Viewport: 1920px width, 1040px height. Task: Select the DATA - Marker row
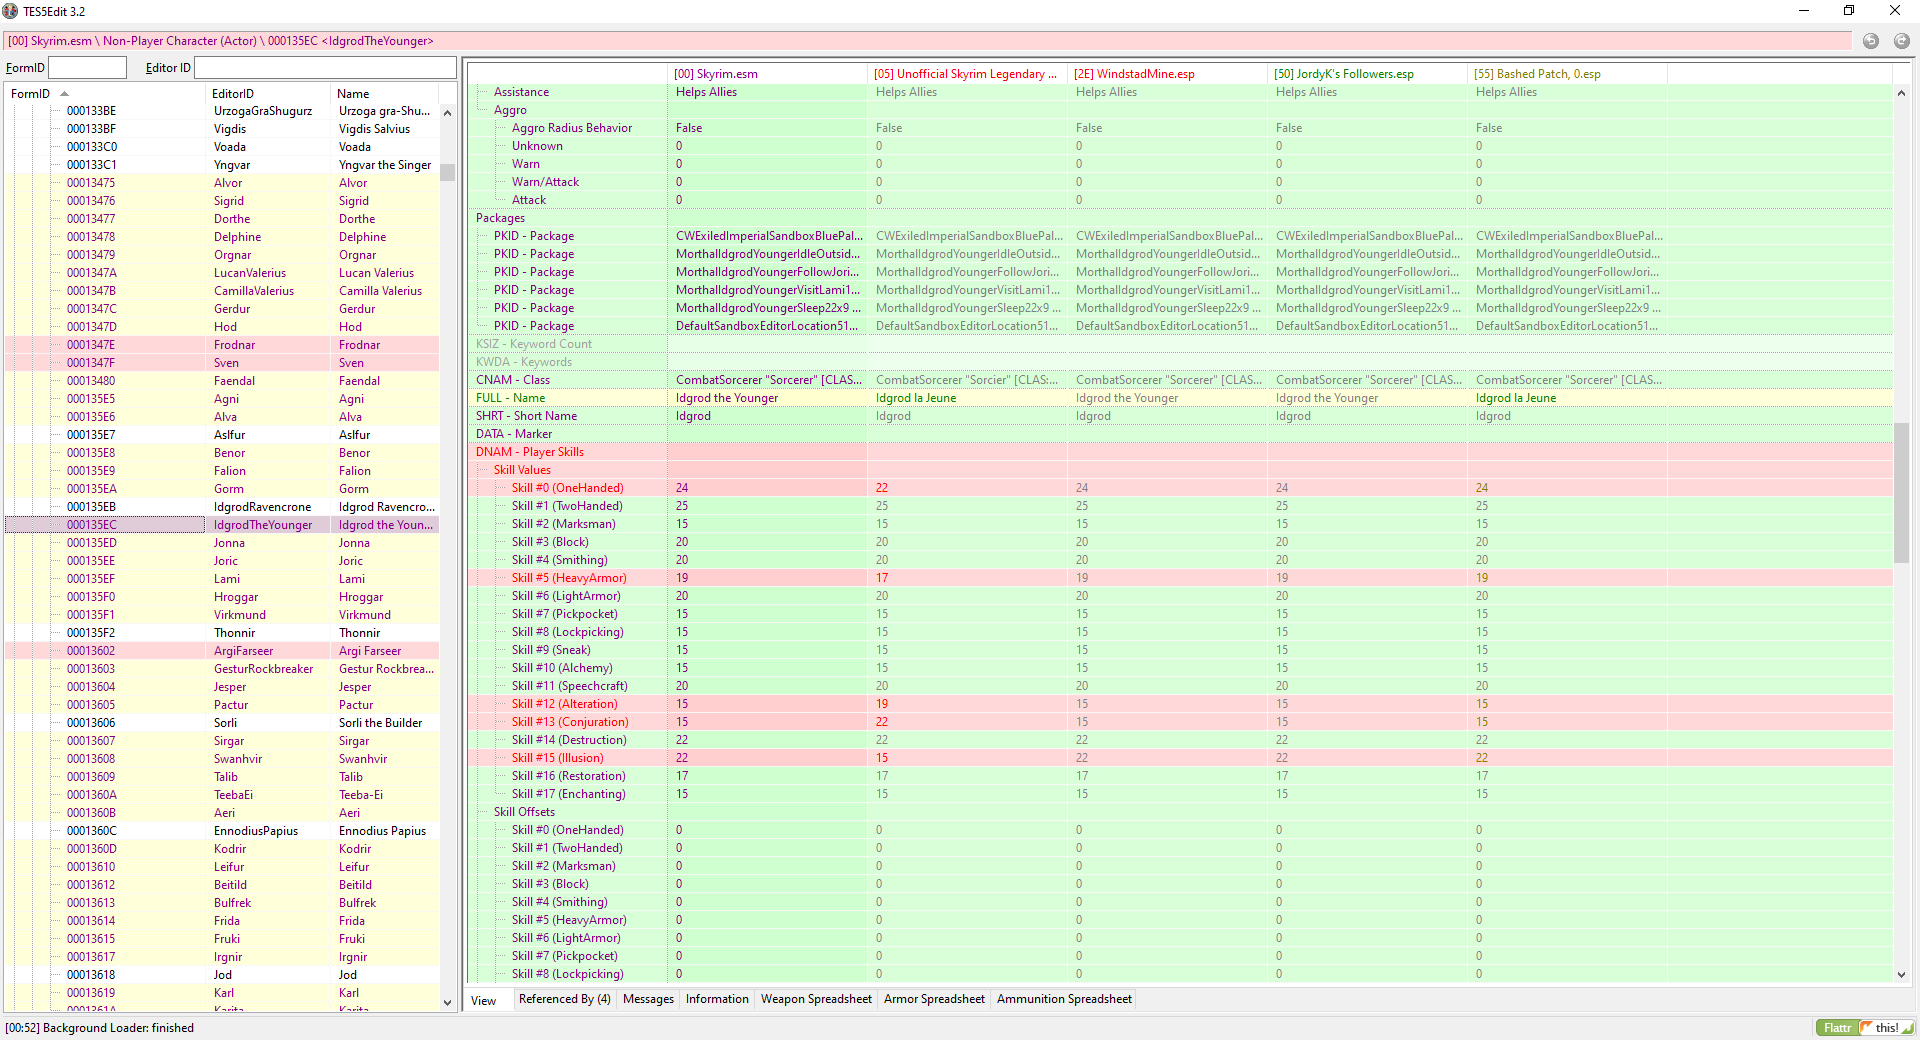1180,434
